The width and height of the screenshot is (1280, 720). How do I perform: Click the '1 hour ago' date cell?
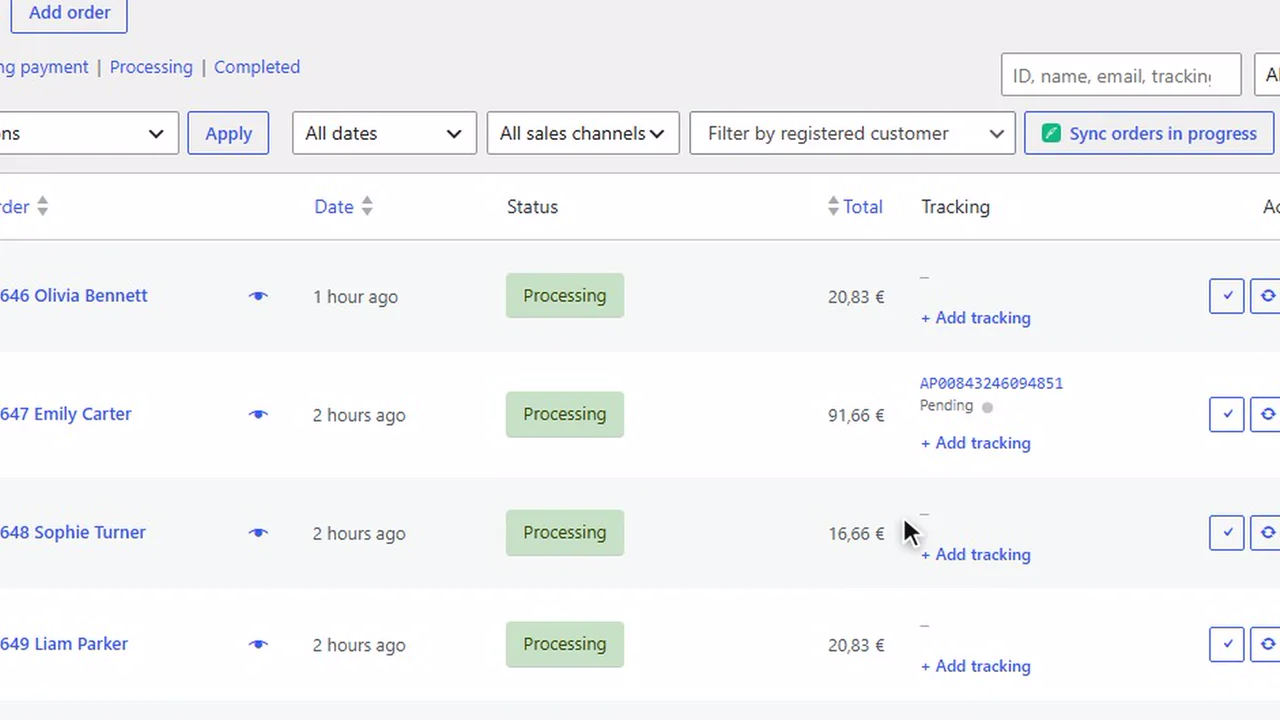click(355, 297)
